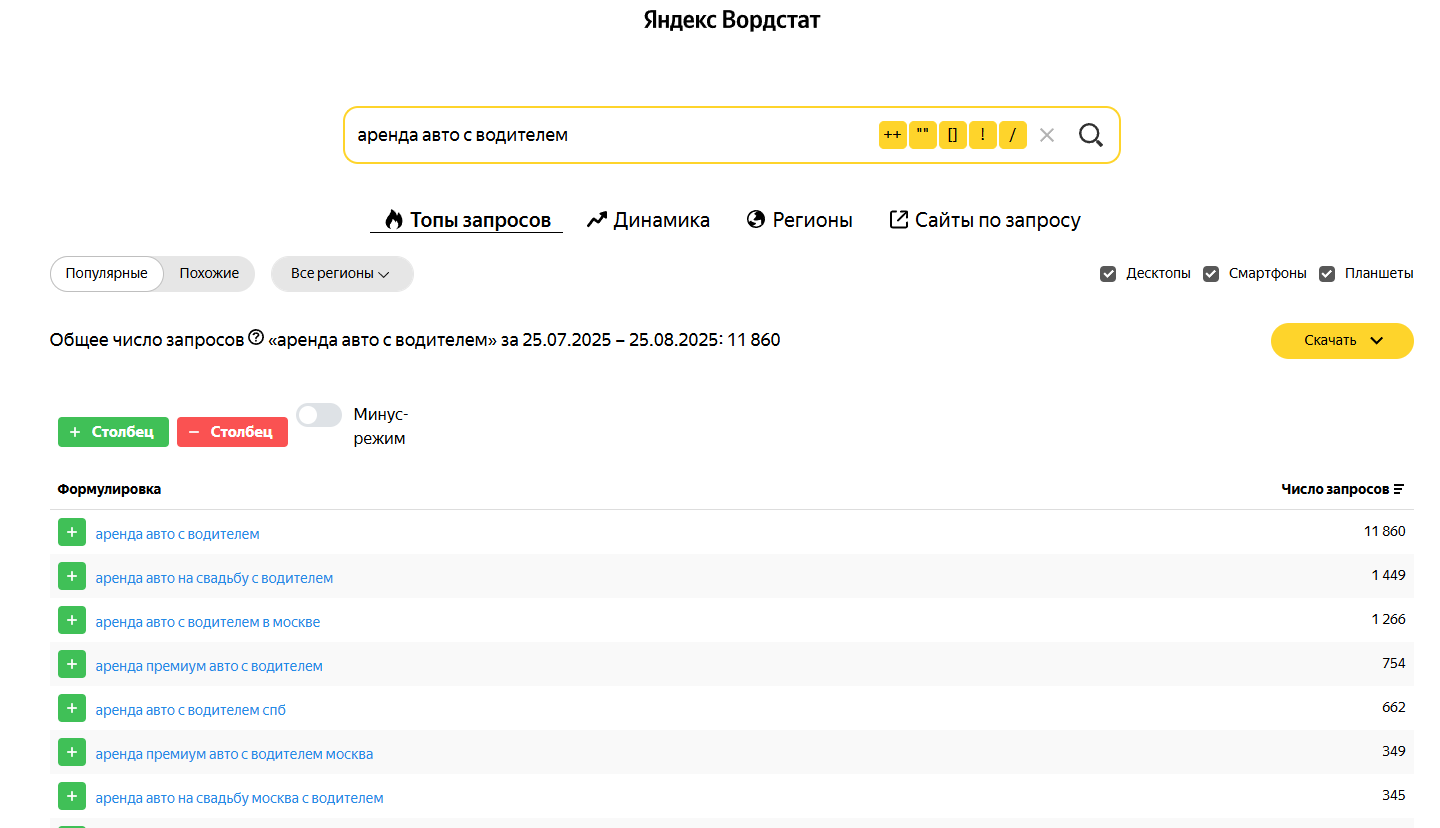Click the exclamation mark operator button

coord(983,135)
